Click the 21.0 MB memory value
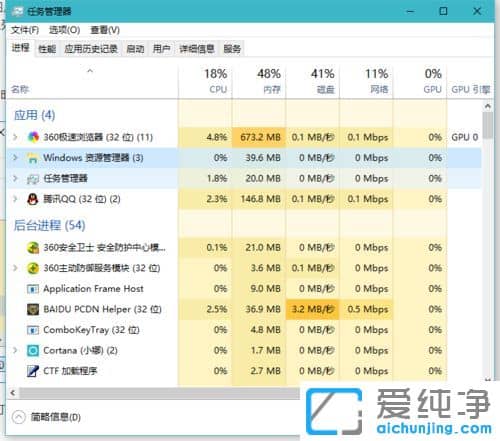Screen dimensions: 500x441 coord(263,248)
